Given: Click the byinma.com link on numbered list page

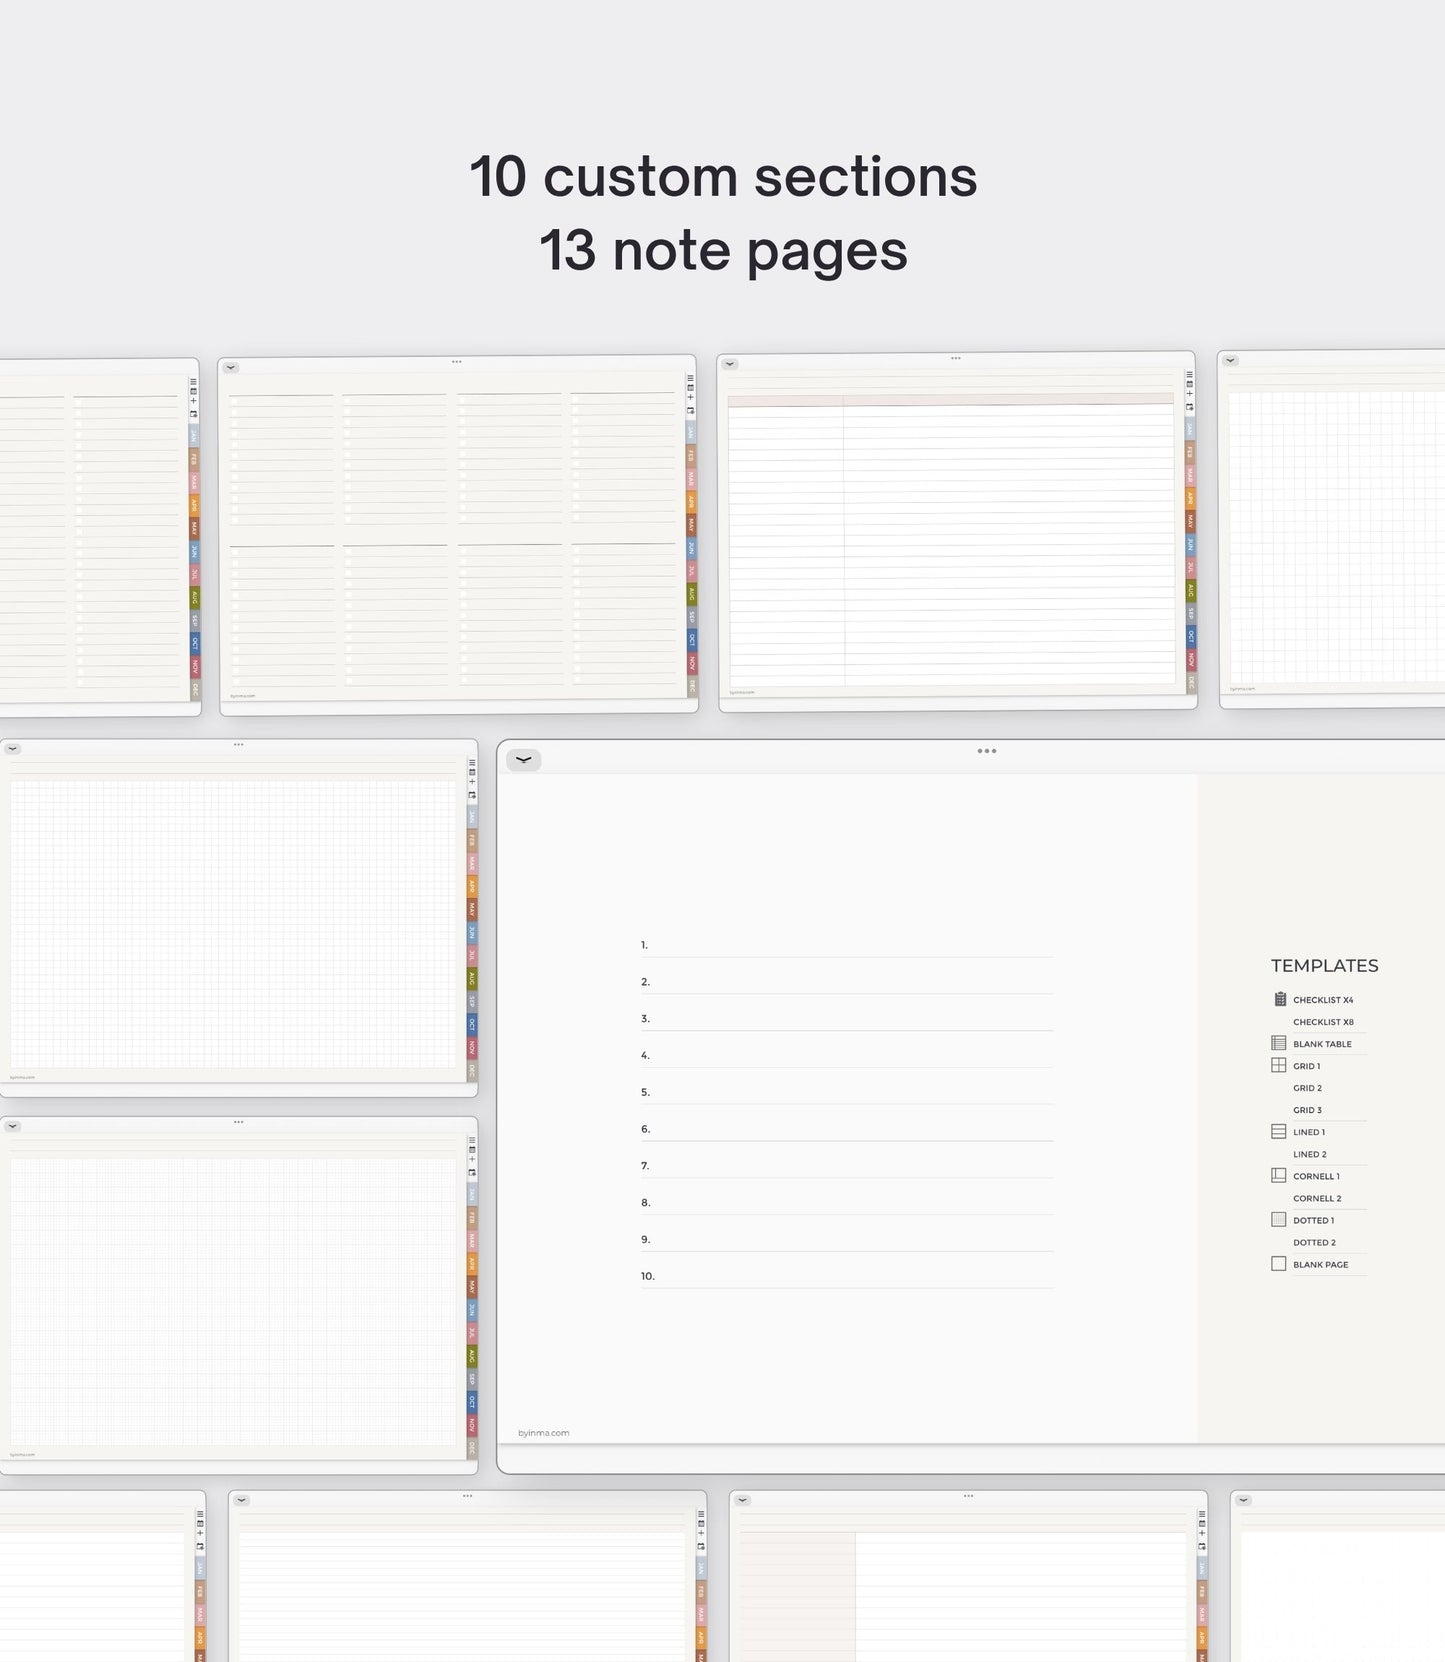Looking at the screenshot, I should click(543, 1433).
